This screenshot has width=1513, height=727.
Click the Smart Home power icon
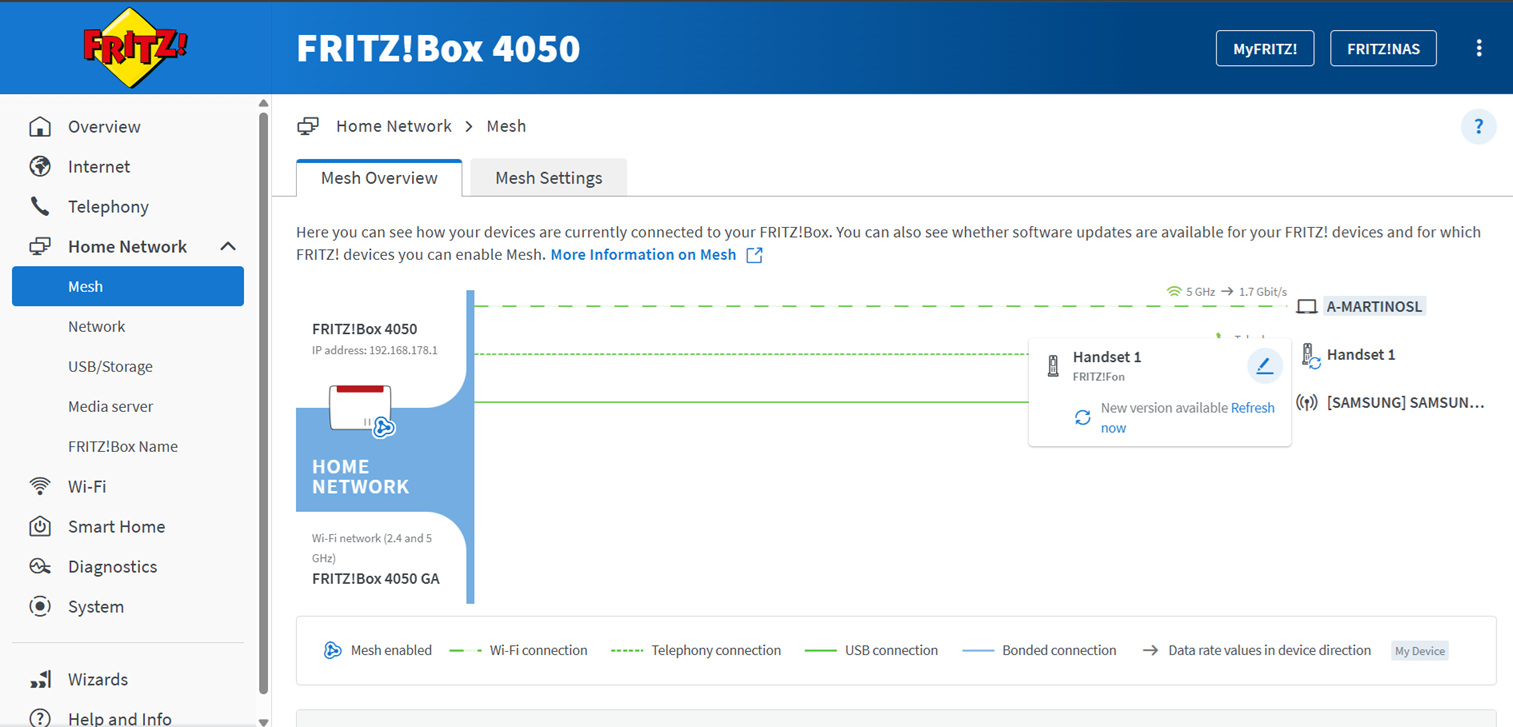tap(40, 527)
